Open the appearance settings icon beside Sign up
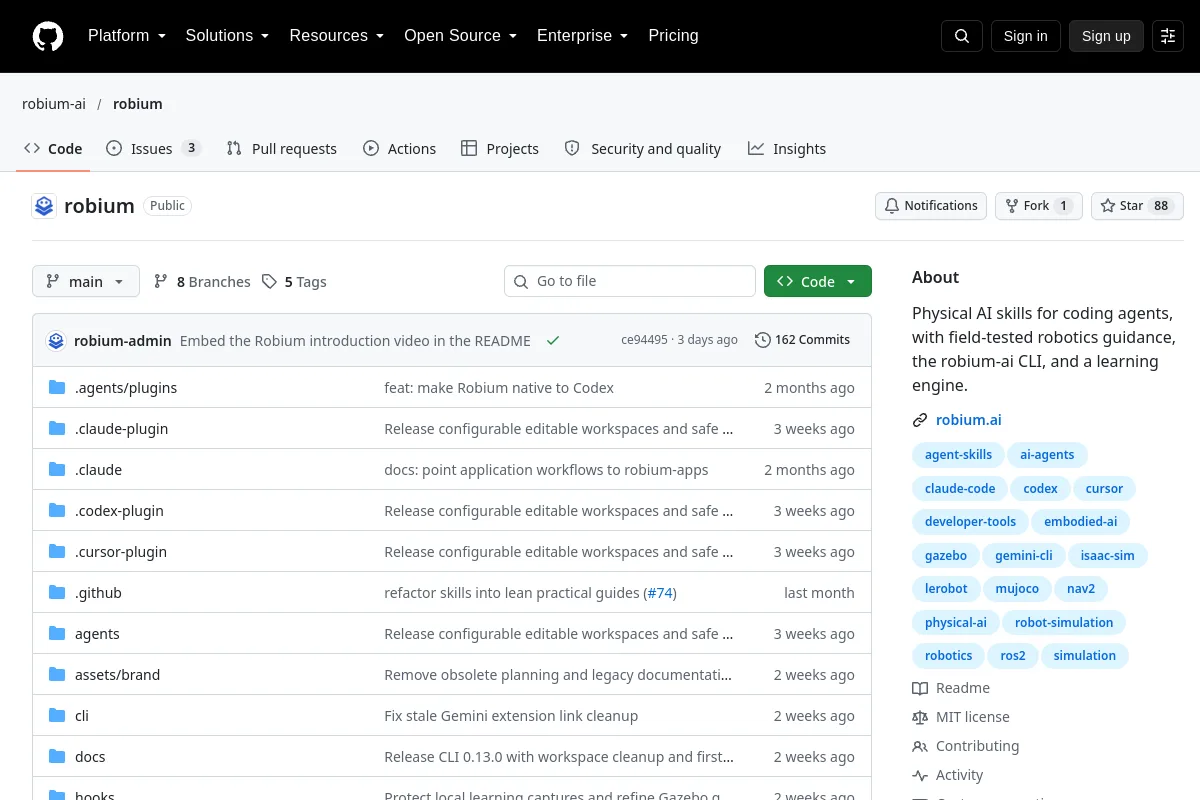The height and width of the screenshot is (800, 1200). (x=1168, y=36)
